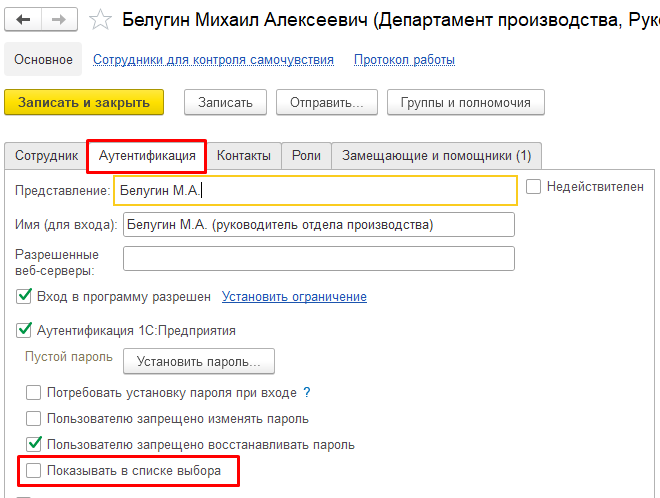The width and height of the screenshot is (660, 498).
Task: Click the Отправить... button
Action: [327, 102]
